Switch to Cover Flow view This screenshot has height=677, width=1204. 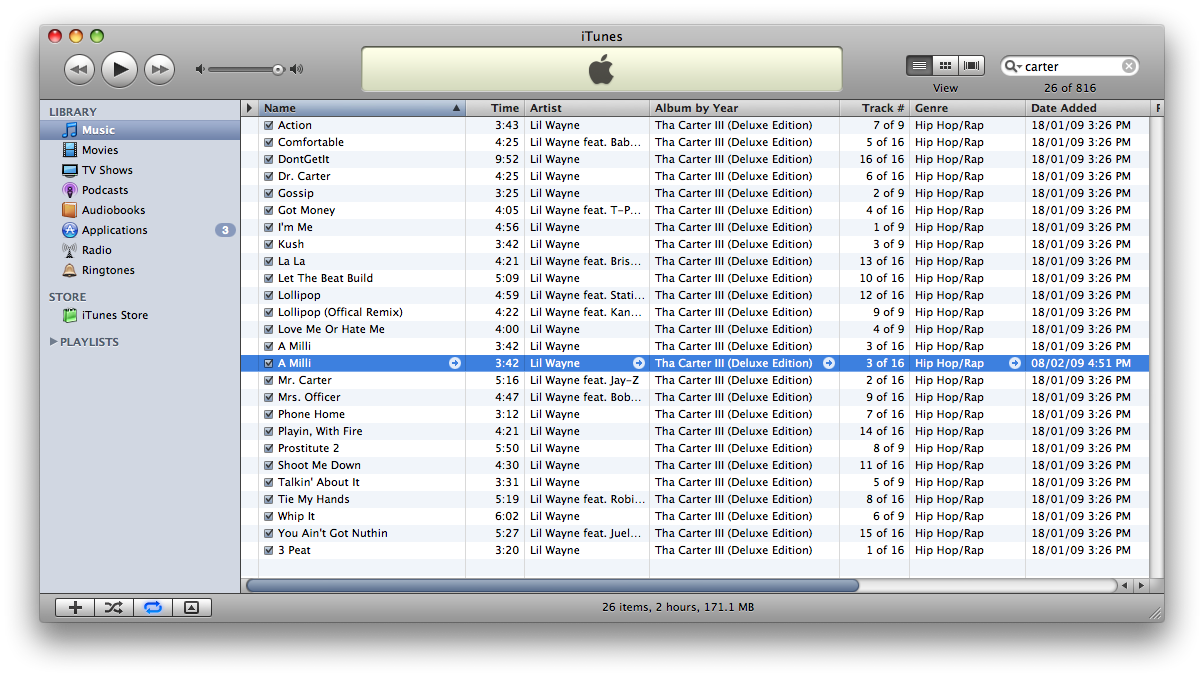pyautogui.click(x=971, y=66)
